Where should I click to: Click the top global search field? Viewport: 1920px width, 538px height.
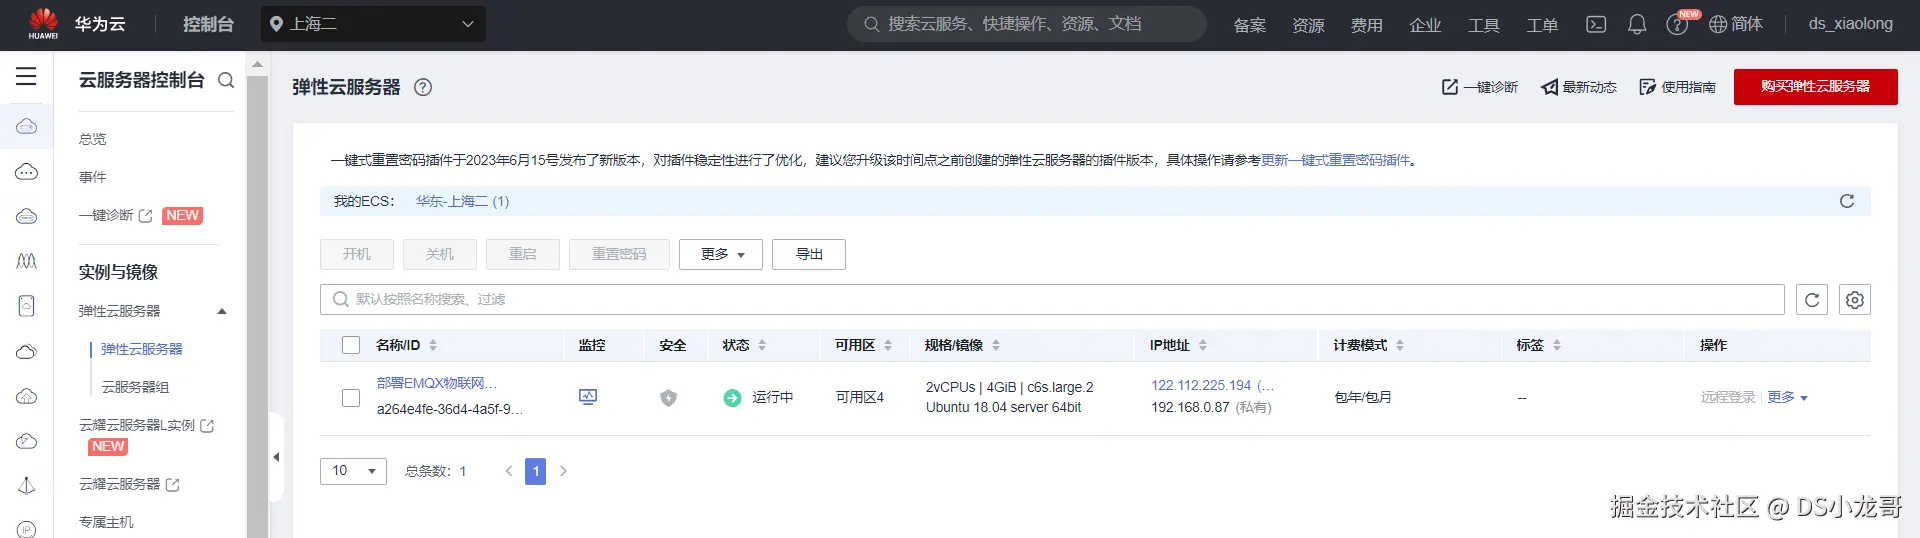1027,24
